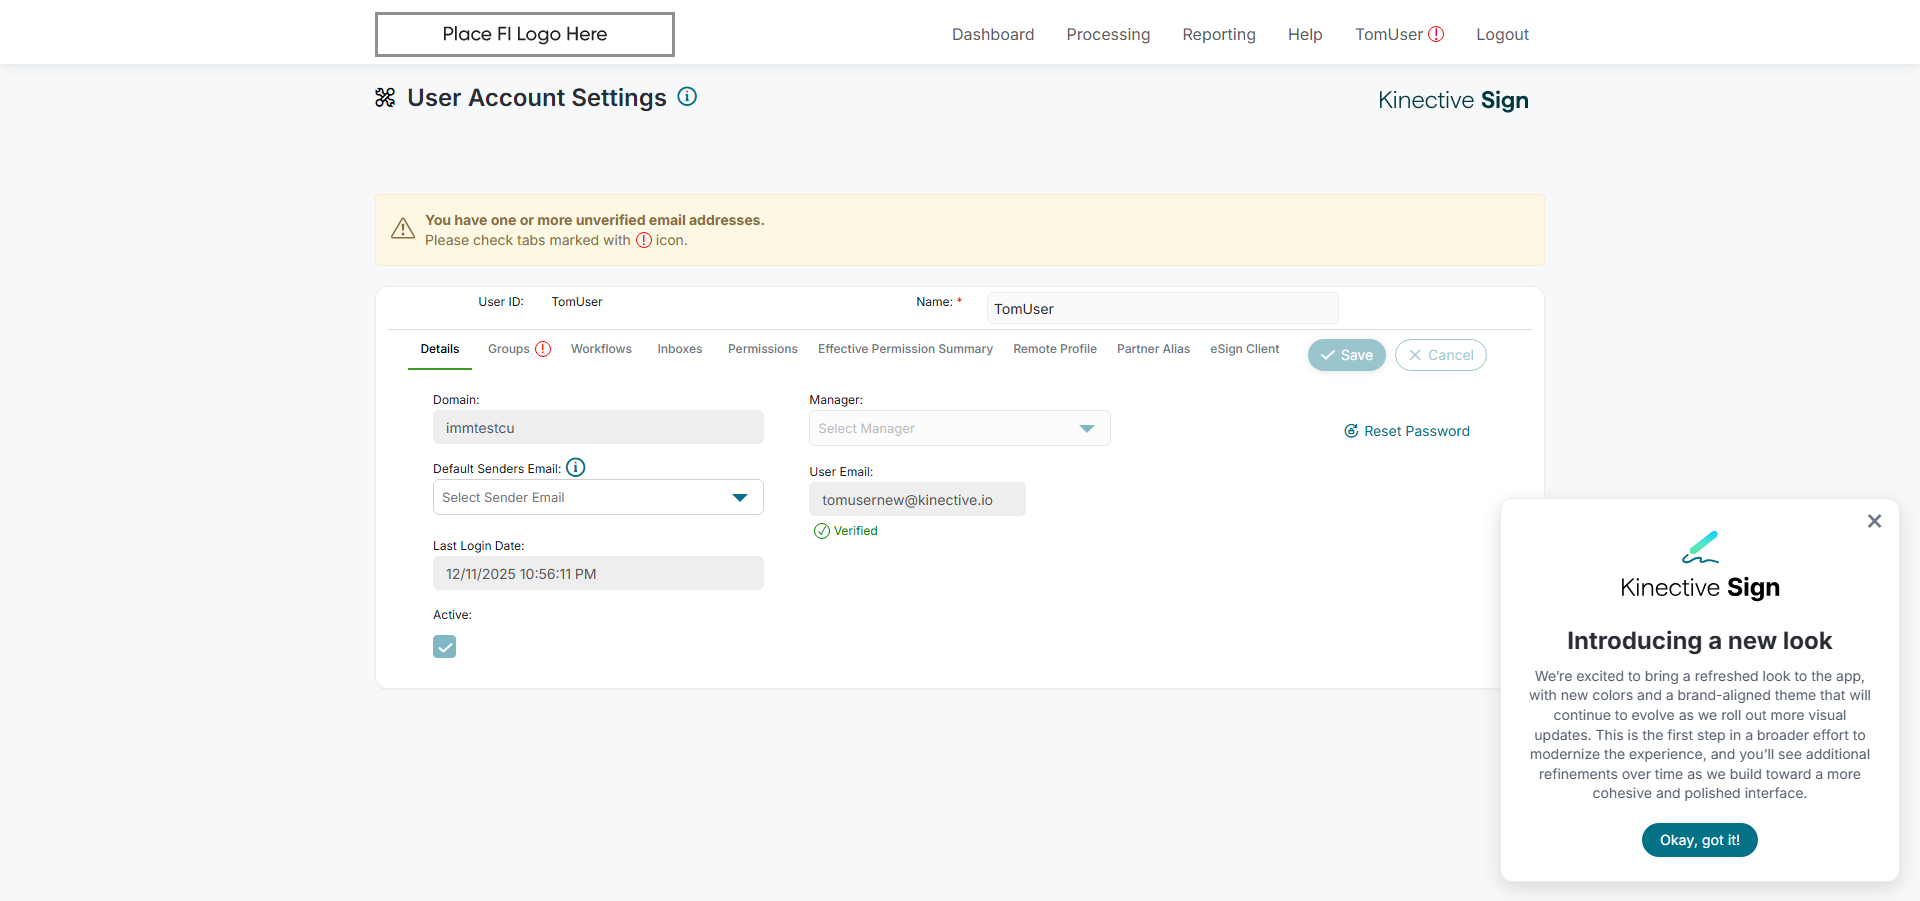This screenshot has height=901, width=1920.
Task: Click the 'You have one or more unverified email addresses.' text
Action: point(595,220)
